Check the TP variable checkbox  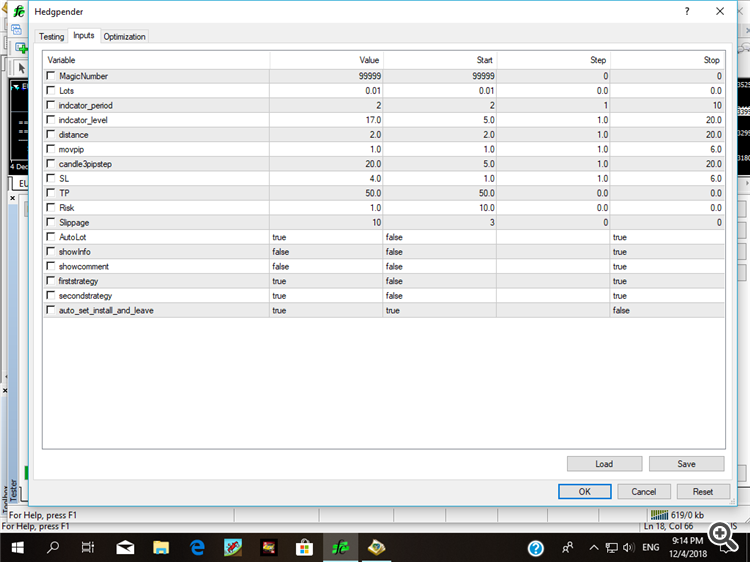click(51, 193)
